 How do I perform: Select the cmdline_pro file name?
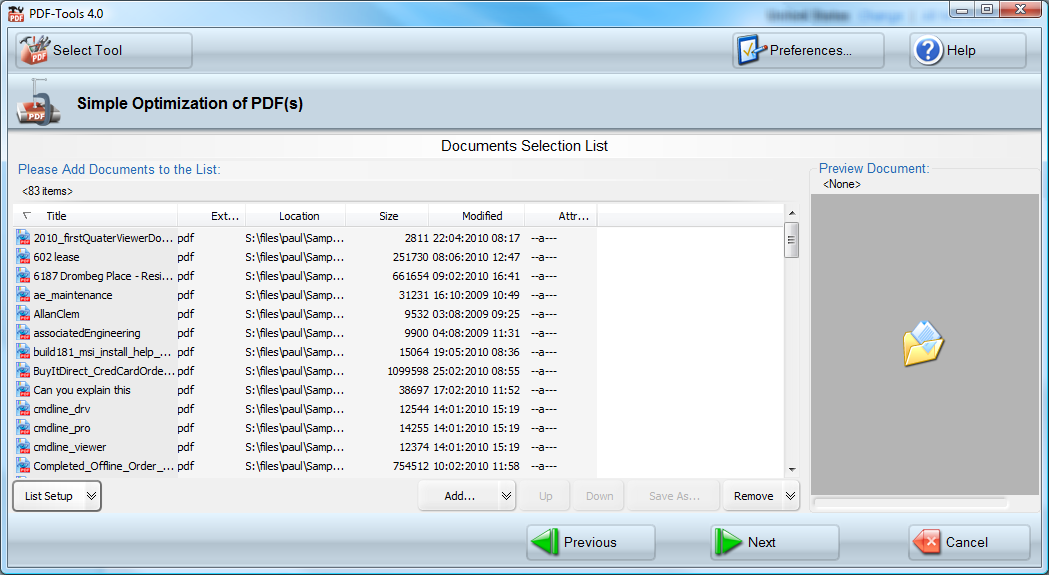click(x=62, y=428)
